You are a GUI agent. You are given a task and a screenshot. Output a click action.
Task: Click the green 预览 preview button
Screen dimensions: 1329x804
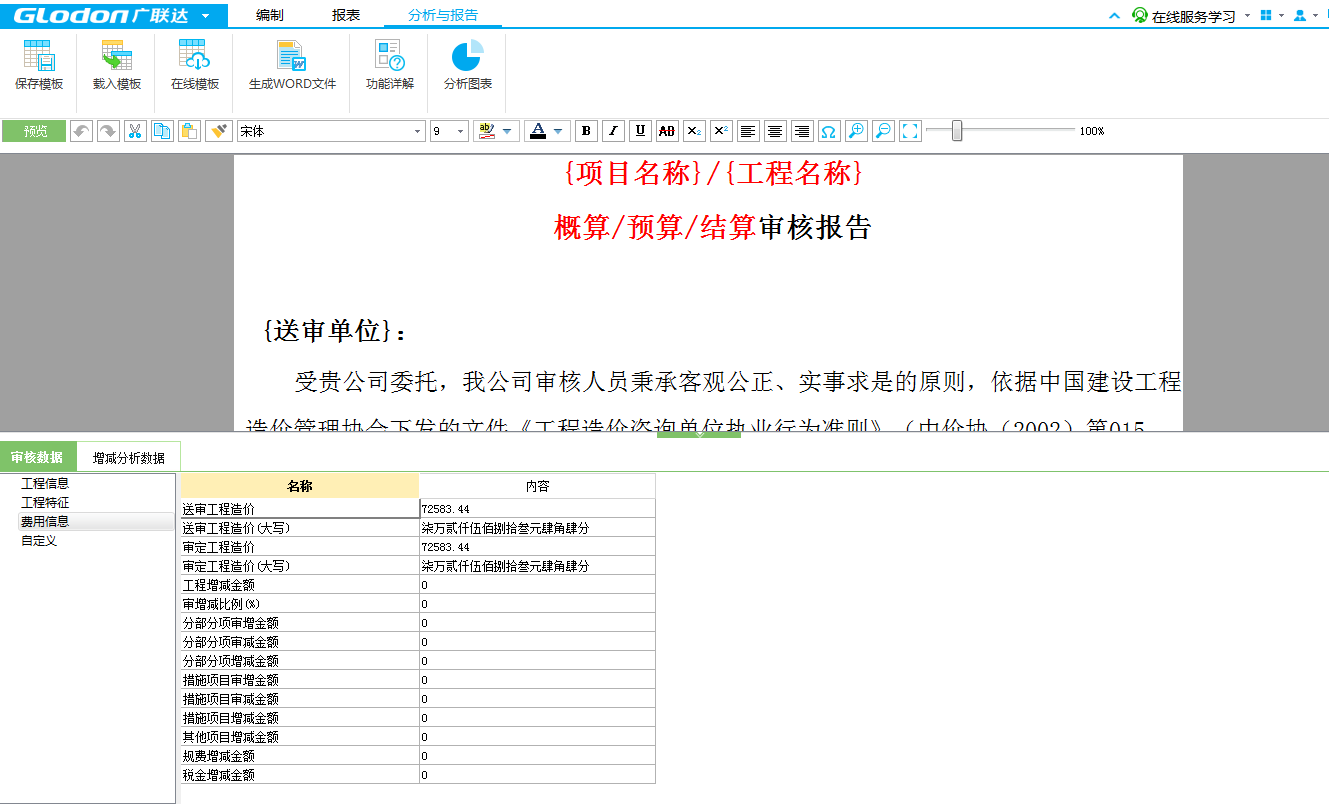point(35,131)
